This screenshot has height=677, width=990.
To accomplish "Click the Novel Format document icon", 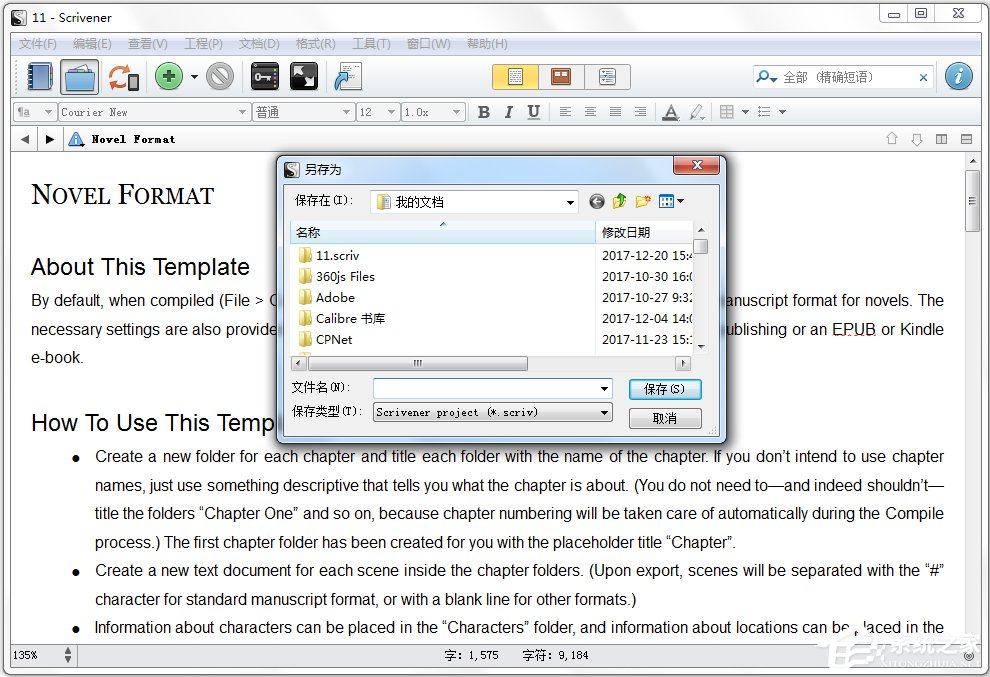I will coord(76,139).
